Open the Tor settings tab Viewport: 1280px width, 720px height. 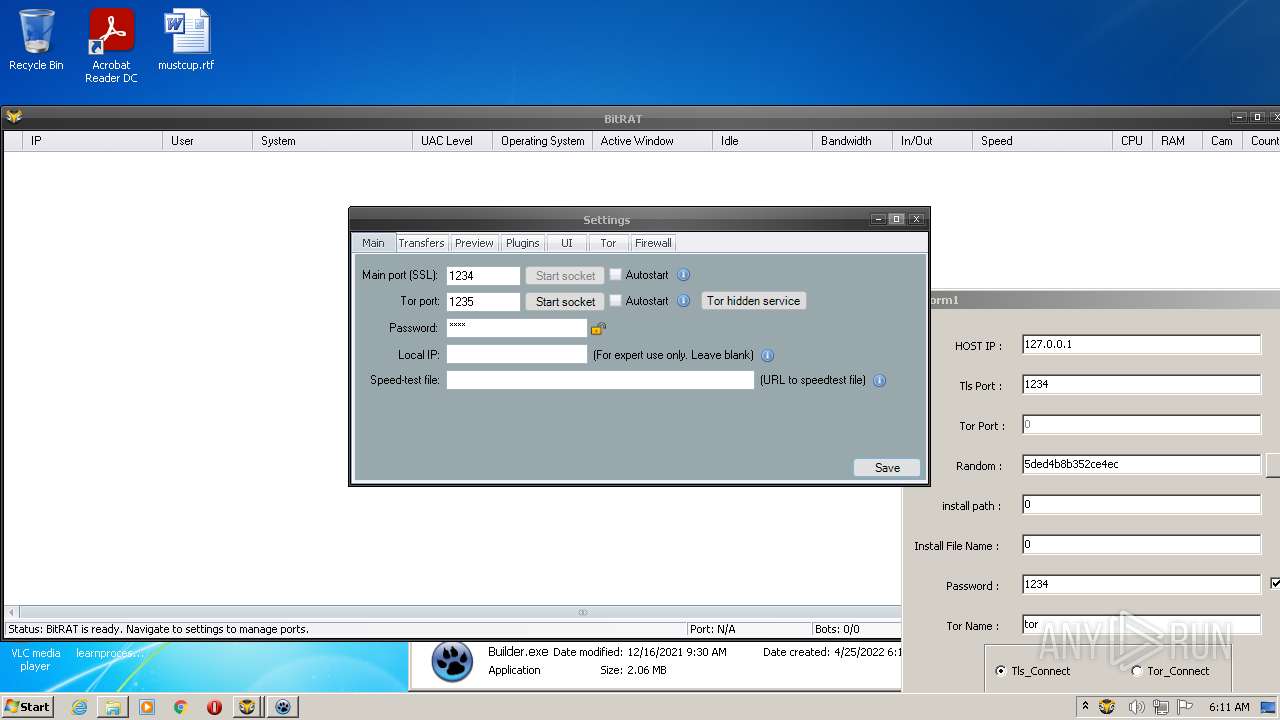click(608, 243)
